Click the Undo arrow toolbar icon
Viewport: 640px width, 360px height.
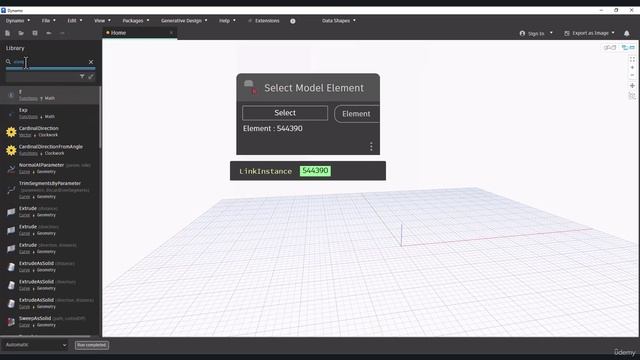point(49,33)
